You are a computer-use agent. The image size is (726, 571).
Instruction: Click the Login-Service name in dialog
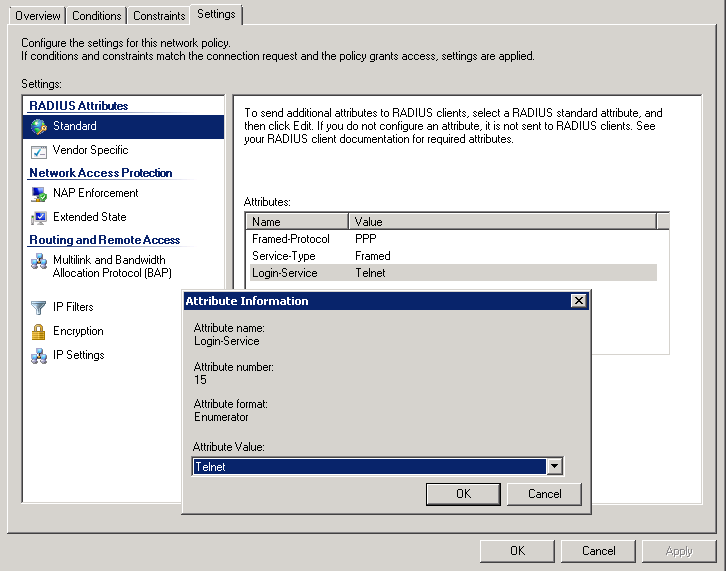pos(226,341)
